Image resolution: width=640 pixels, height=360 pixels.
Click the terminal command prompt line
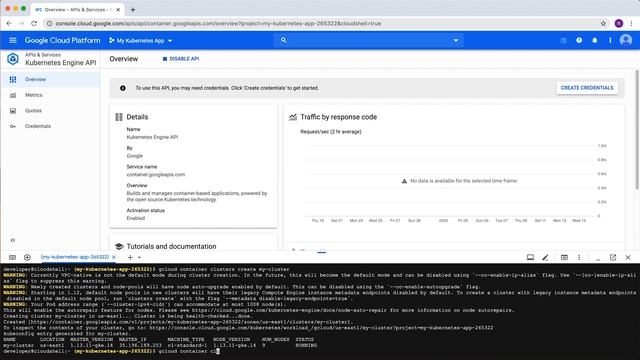click(x=111, y=351)
